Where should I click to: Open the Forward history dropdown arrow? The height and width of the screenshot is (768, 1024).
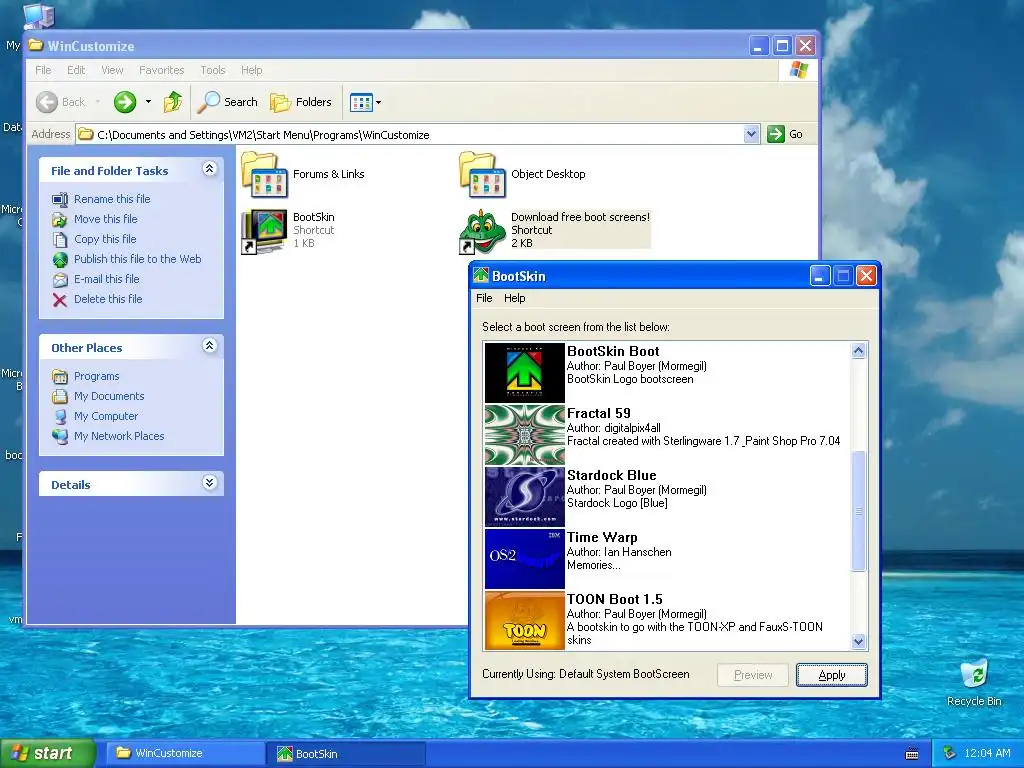click(148, 102)
